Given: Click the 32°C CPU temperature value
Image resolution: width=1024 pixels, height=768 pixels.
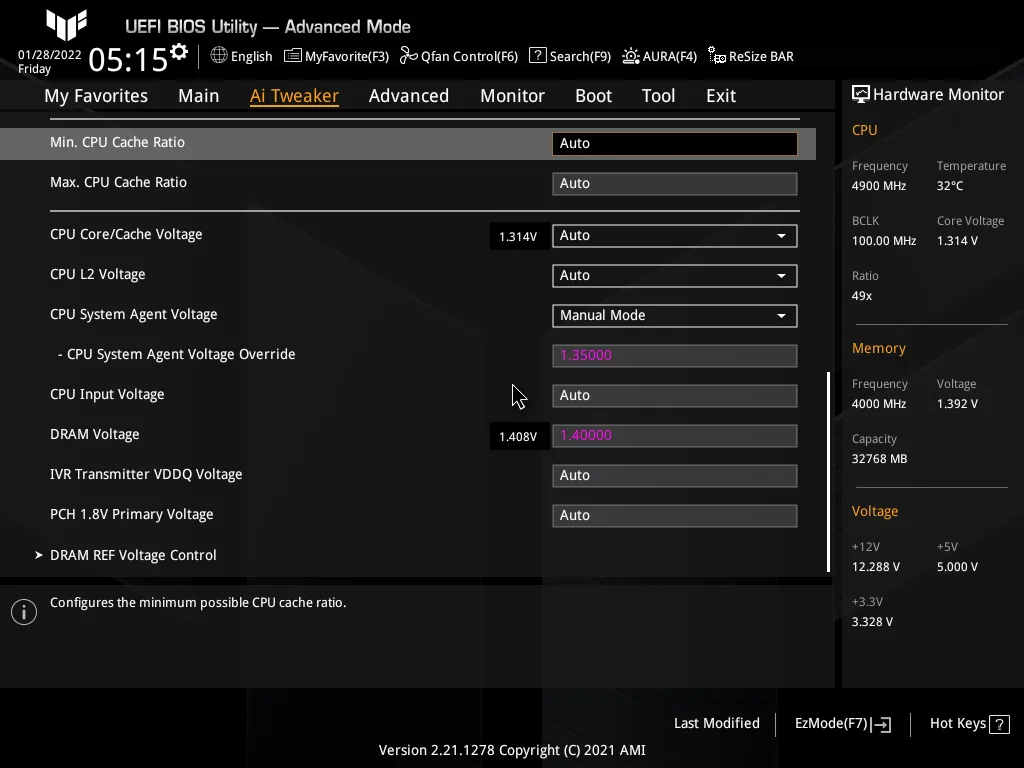Looking at the screenshot, I should pyautogui.click(x=950, y=185).
